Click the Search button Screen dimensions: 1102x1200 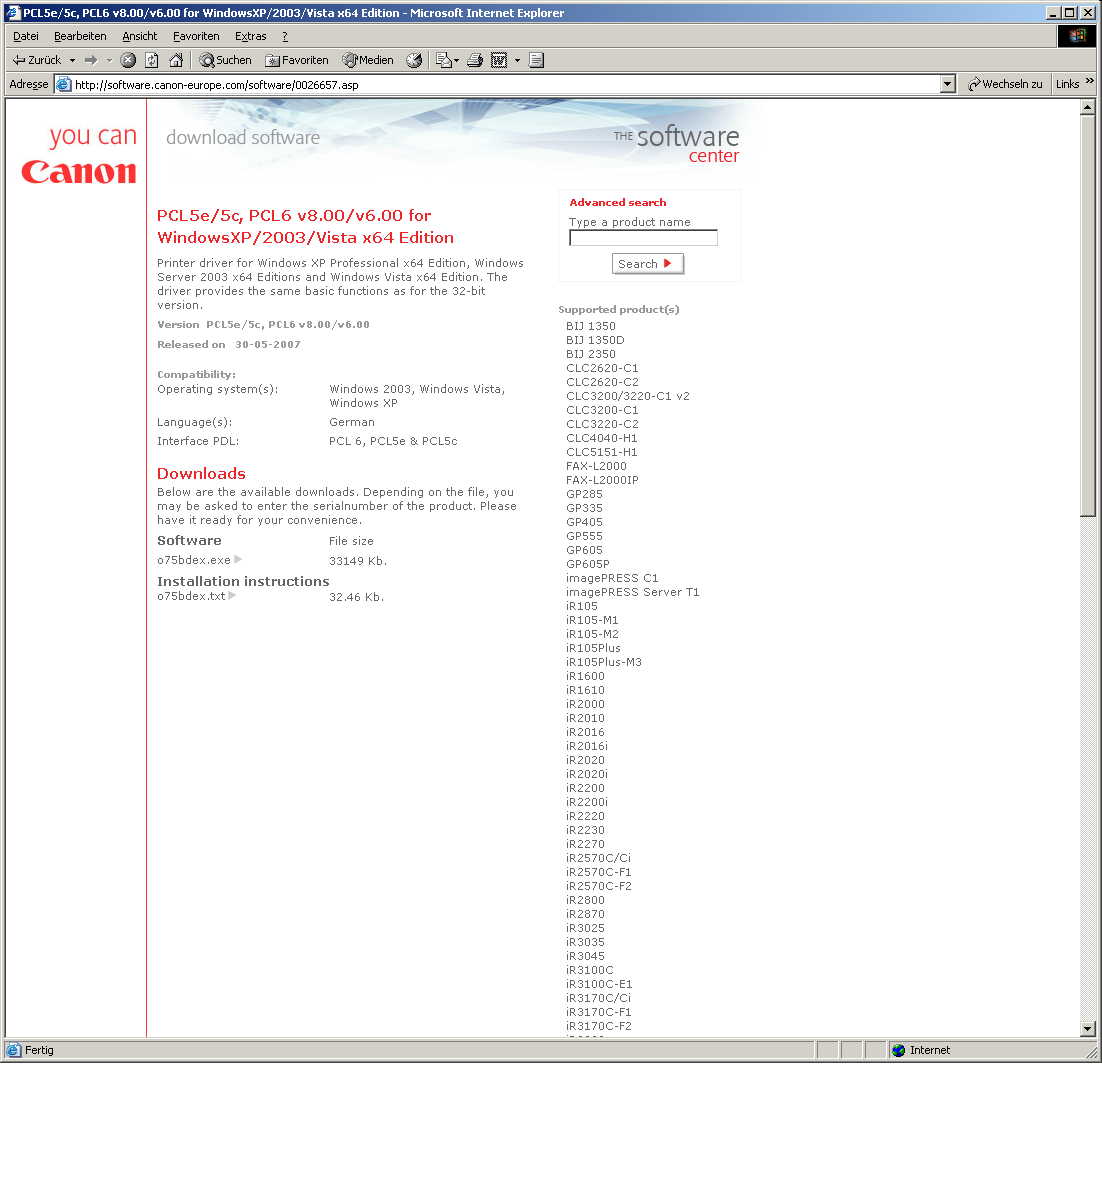[x=648, y=264]
